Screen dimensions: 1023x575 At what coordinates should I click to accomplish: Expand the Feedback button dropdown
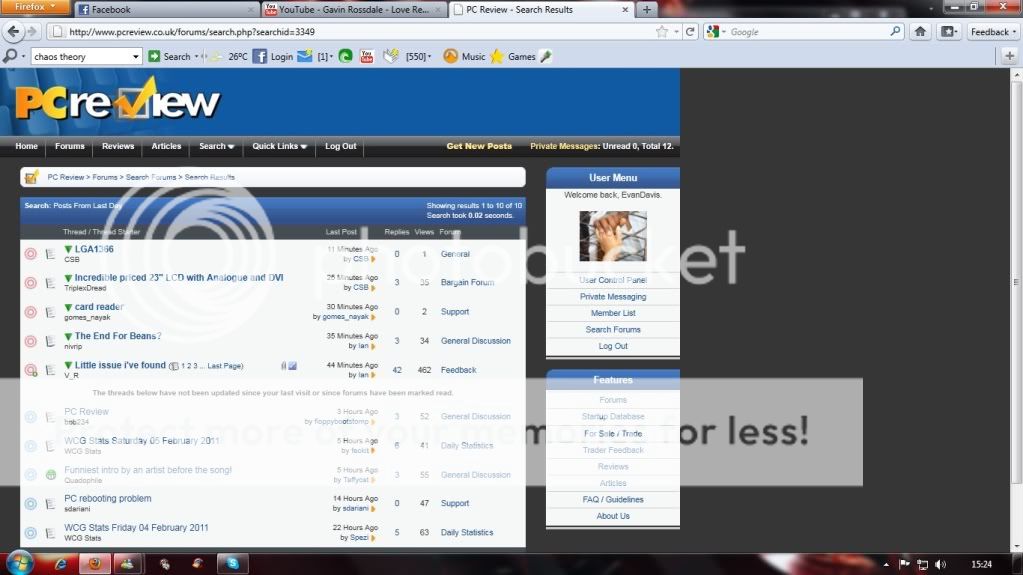coord(1015,32)
